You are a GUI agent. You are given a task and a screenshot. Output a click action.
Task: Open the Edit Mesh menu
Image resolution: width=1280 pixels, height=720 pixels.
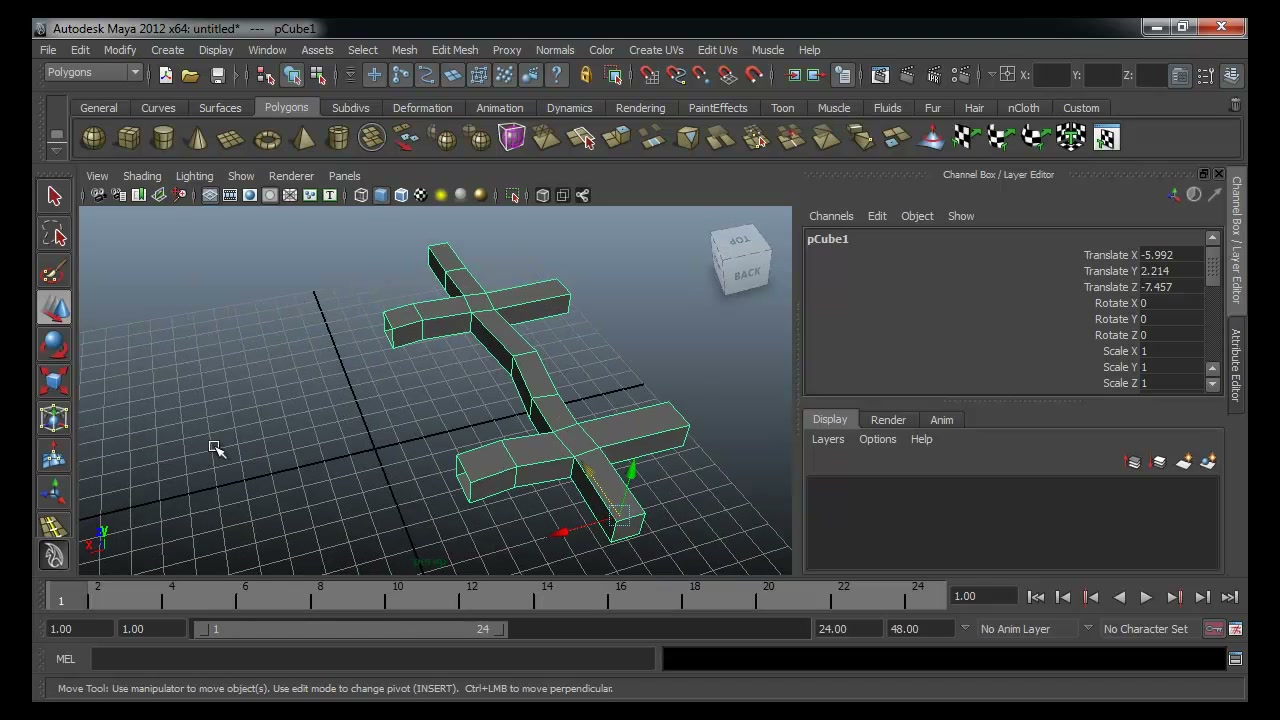455,50
